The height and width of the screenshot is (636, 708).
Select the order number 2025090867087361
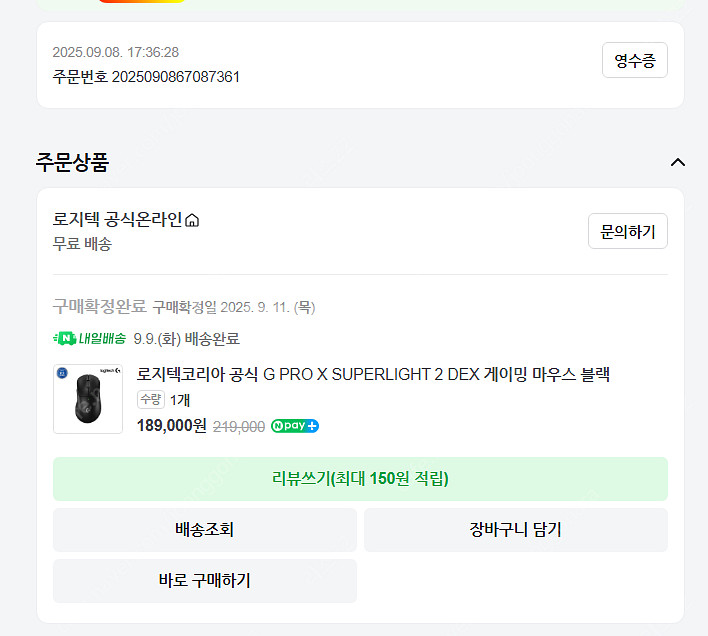[x=175, y=76]
